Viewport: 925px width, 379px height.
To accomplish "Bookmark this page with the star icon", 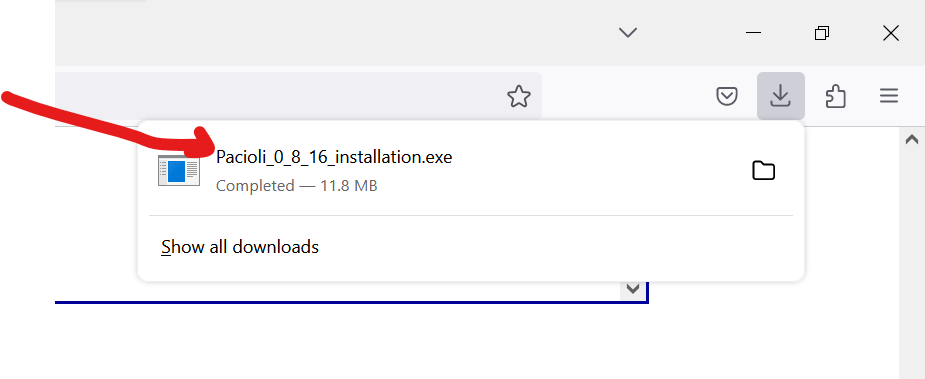I will (519, 96).
